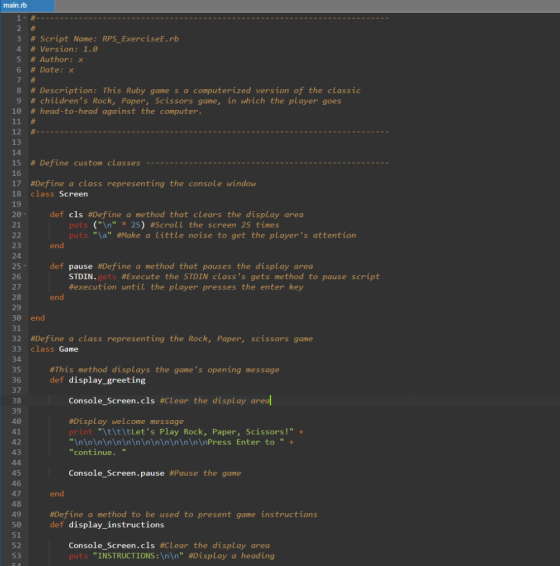The height and width of the screenshot is (566, 560).
Task: Collapse the fold arrow at line 20
Action: click(25, 214)
